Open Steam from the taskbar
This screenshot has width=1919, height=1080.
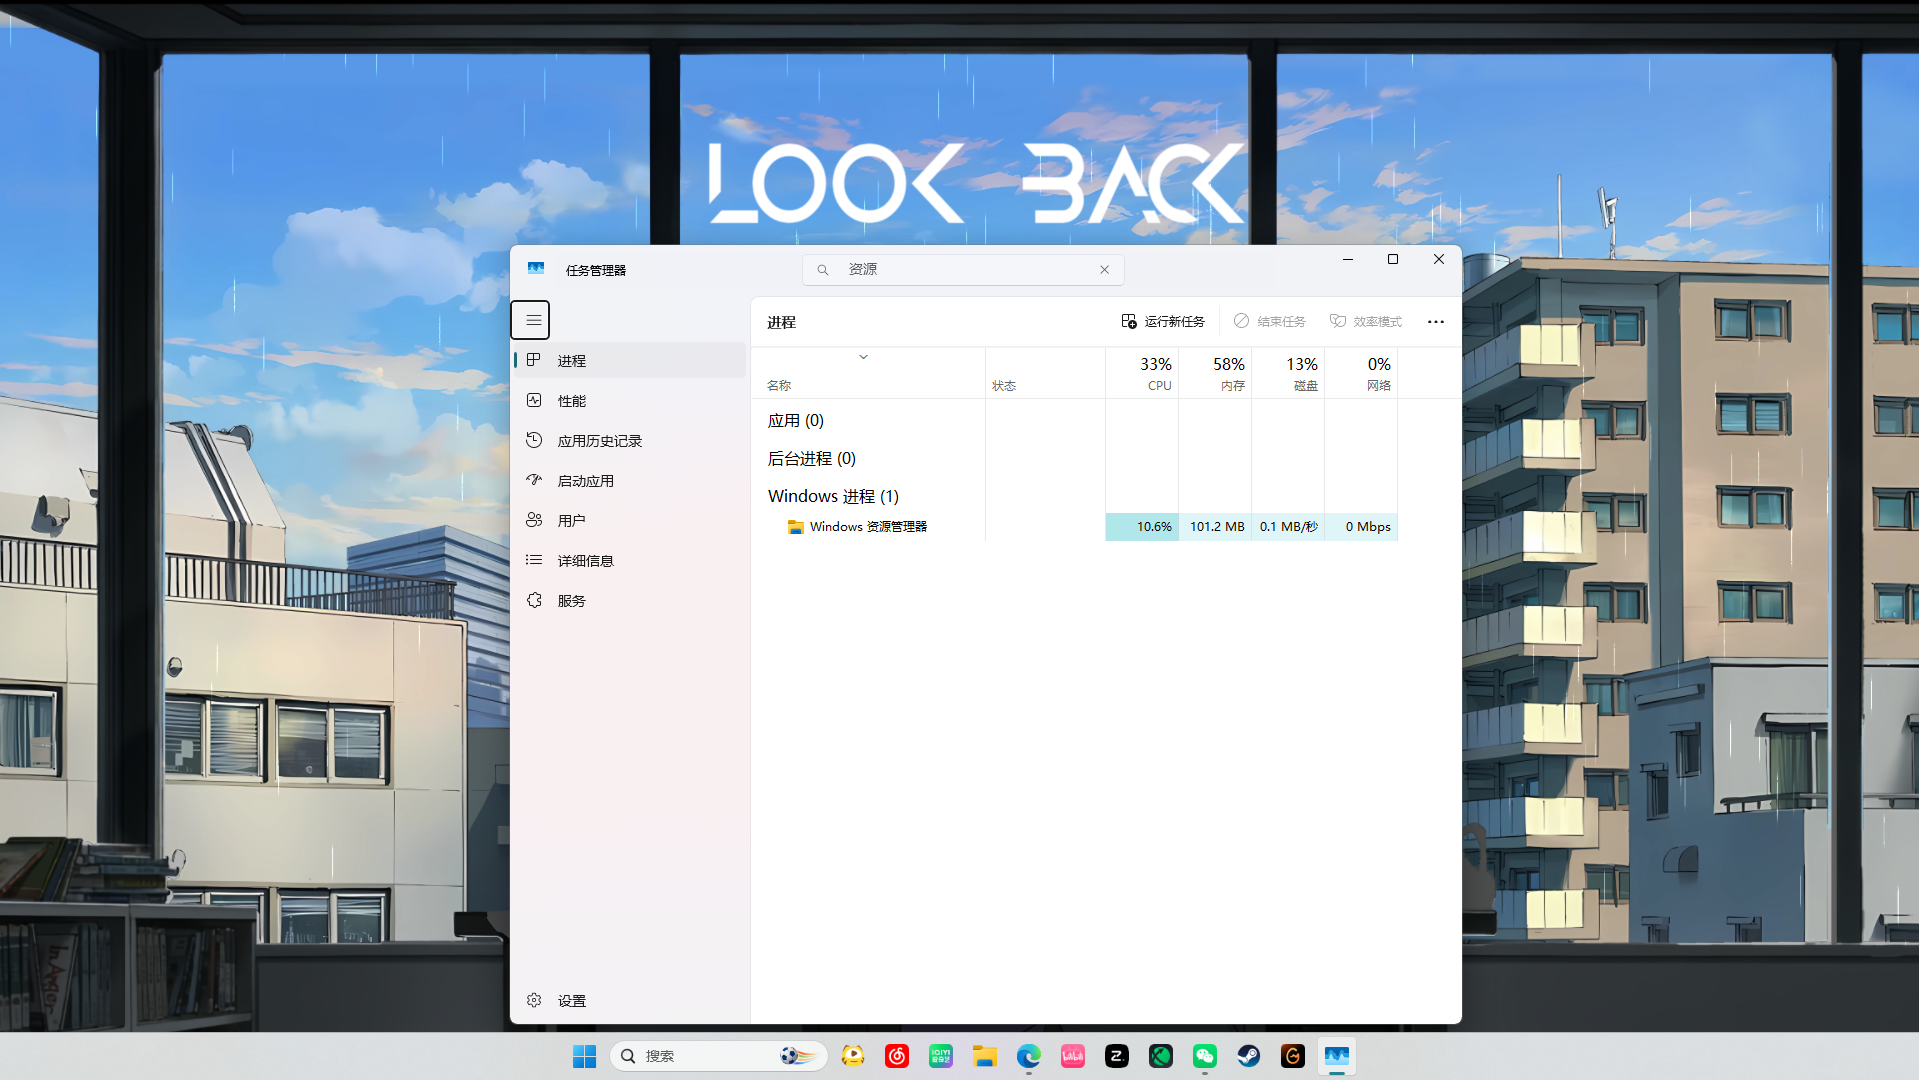coord(1249,1056)
